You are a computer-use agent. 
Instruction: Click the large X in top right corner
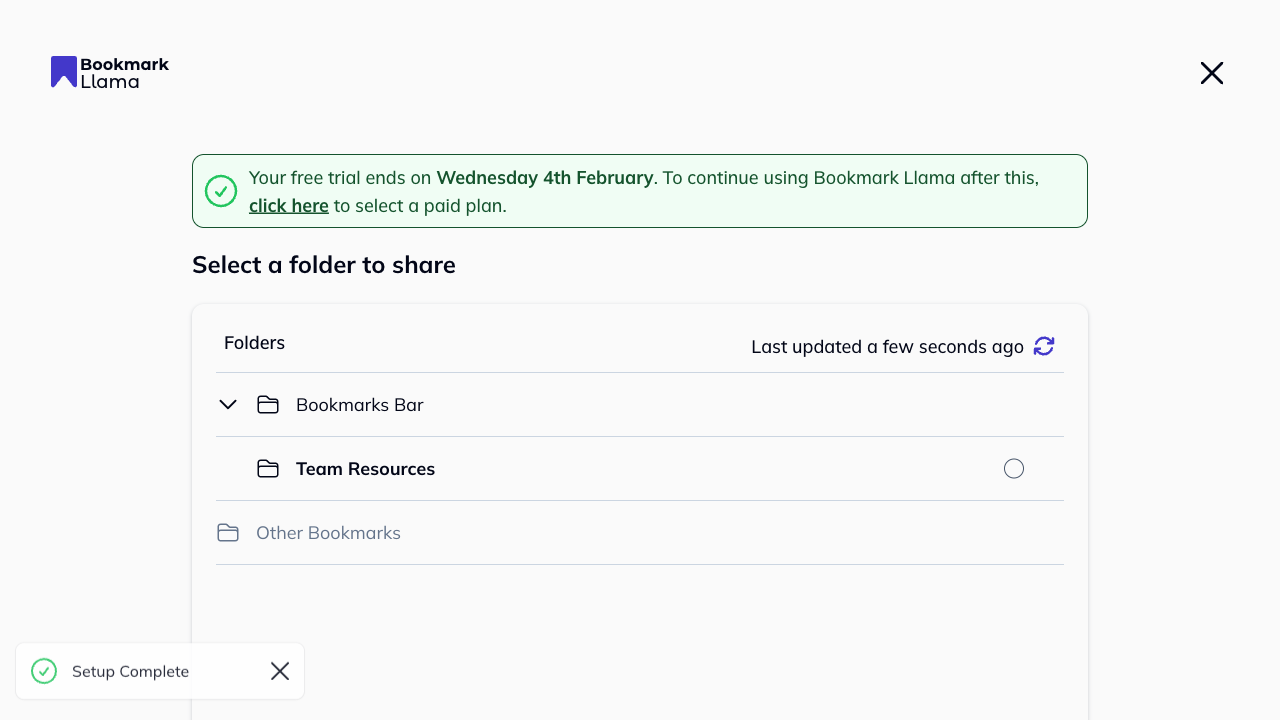[1211, 73]
